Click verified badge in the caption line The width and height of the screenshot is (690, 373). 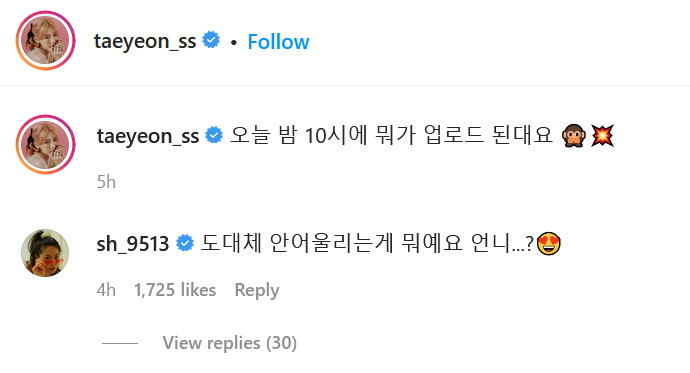click(x=214, y=135)
